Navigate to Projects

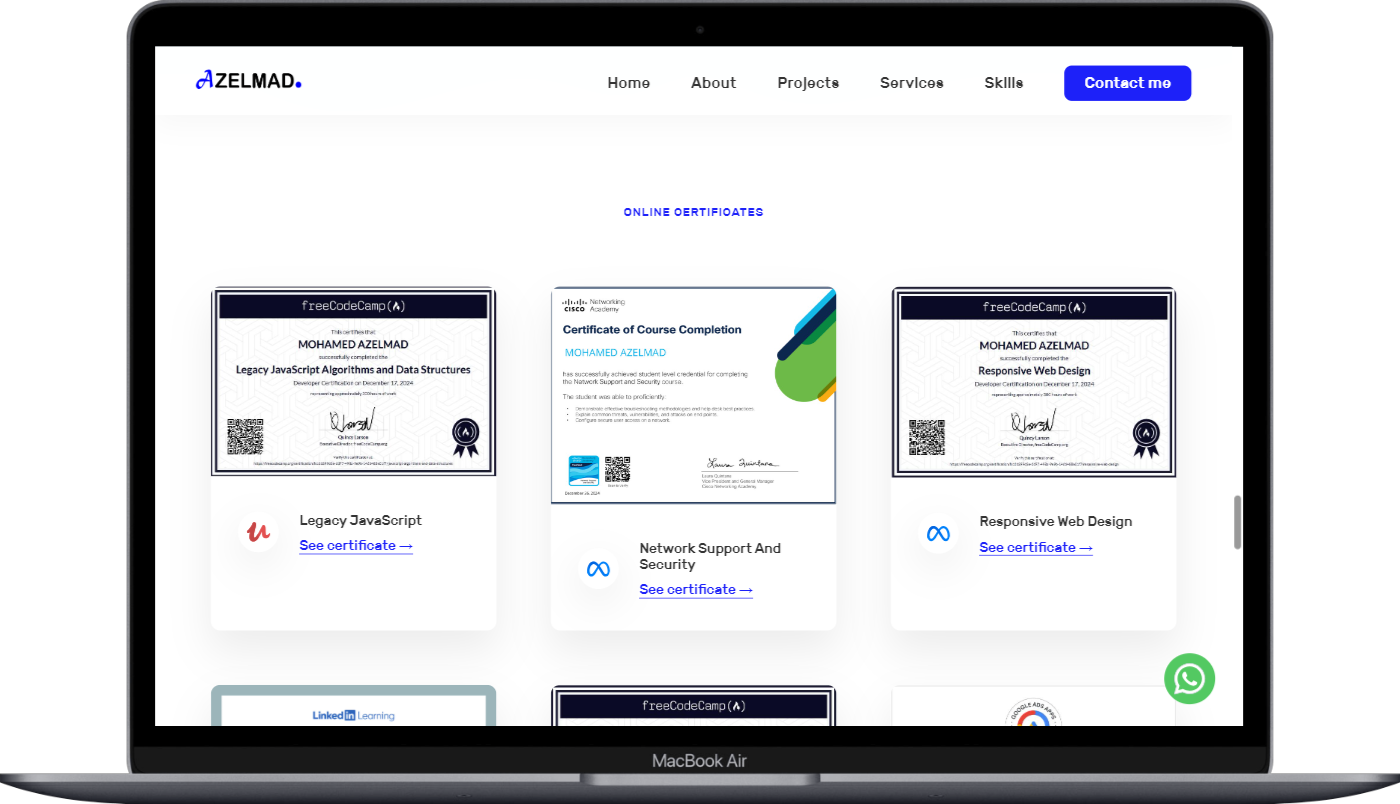click(807, 83)
